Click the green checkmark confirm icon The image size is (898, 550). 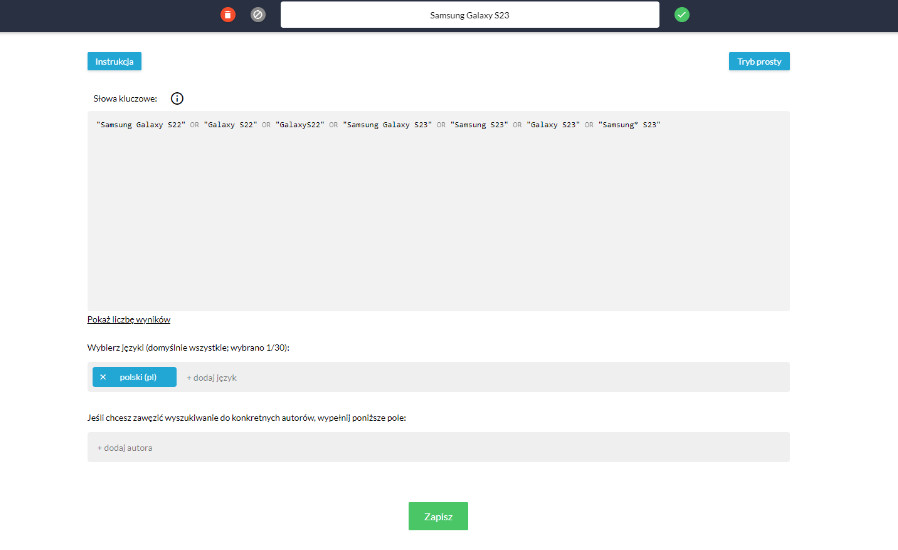click(682, 15)
